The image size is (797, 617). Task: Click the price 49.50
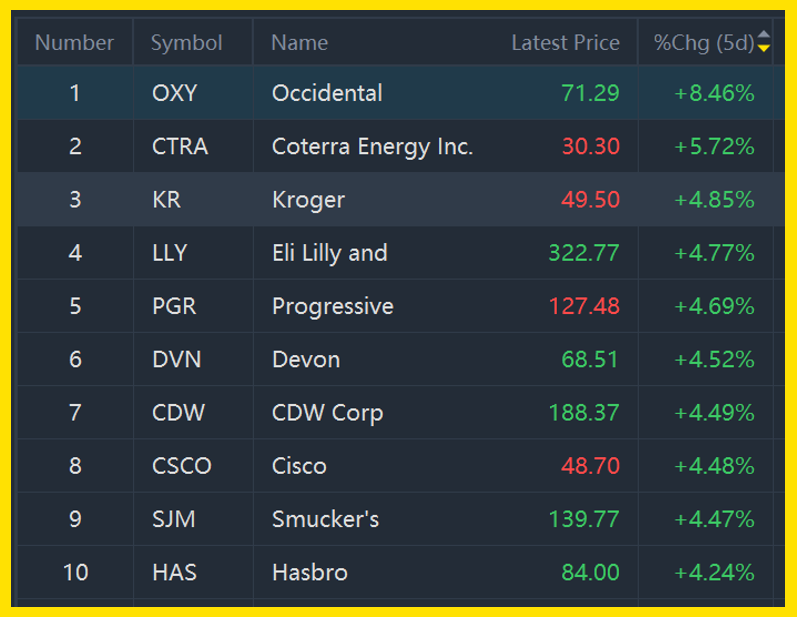[x=591, y=200]
